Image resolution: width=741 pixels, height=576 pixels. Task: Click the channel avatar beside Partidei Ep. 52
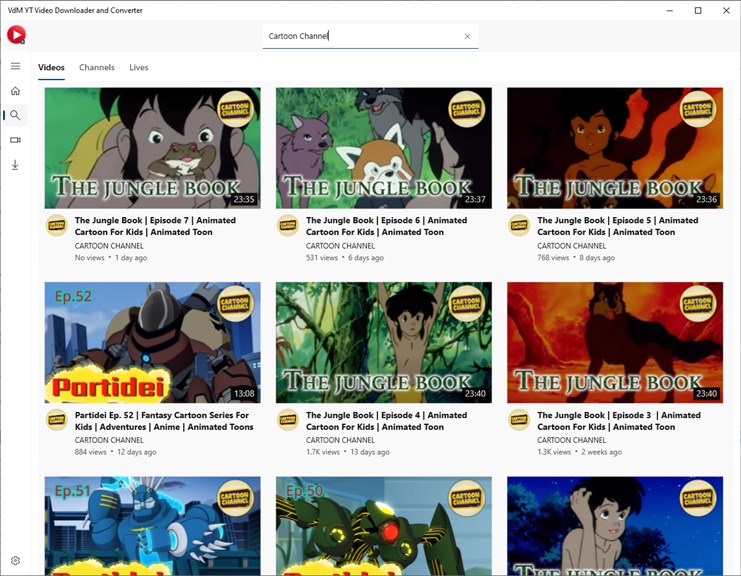(x=57, y=420)
